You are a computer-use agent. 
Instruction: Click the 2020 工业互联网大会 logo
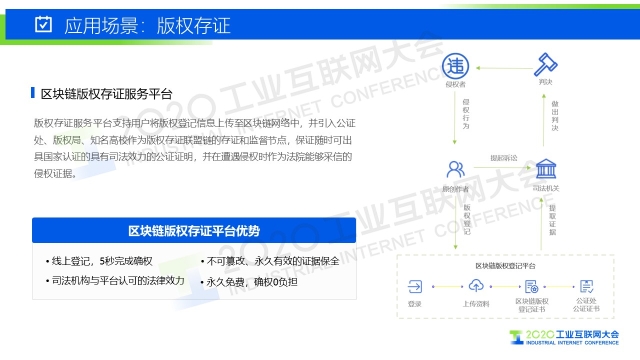click(564, 338)
